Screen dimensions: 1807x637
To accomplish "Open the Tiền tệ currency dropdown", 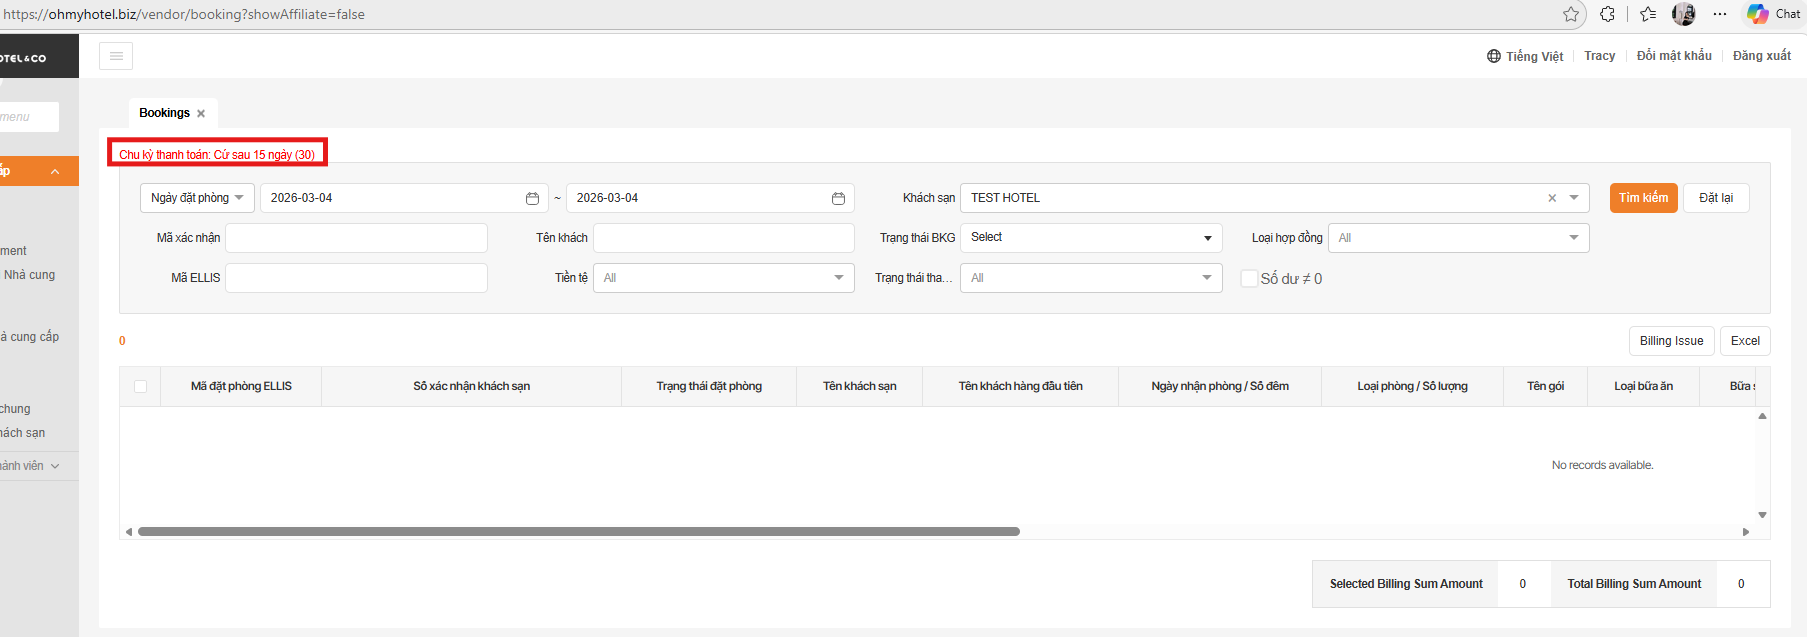I will coord(723,278).
